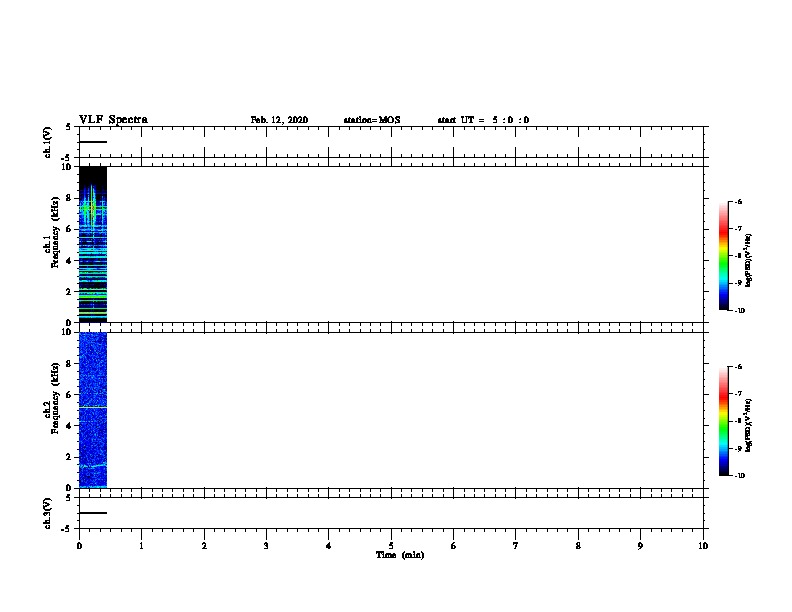Viewport: 792px width, 612px height.
Task: Click the ch.1 color scale bar
Action: tap(723, 256)
